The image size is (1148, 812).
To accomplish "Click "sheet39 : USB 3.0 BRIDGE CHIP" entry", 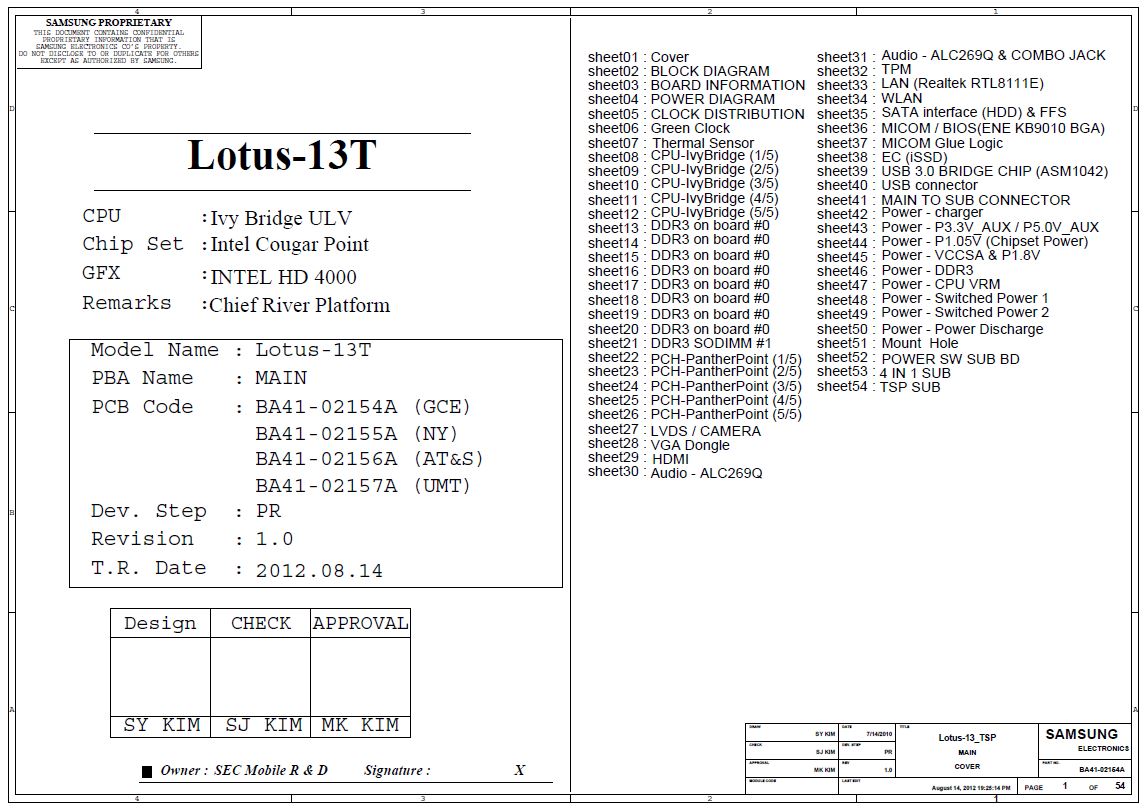I will [963, 171].
